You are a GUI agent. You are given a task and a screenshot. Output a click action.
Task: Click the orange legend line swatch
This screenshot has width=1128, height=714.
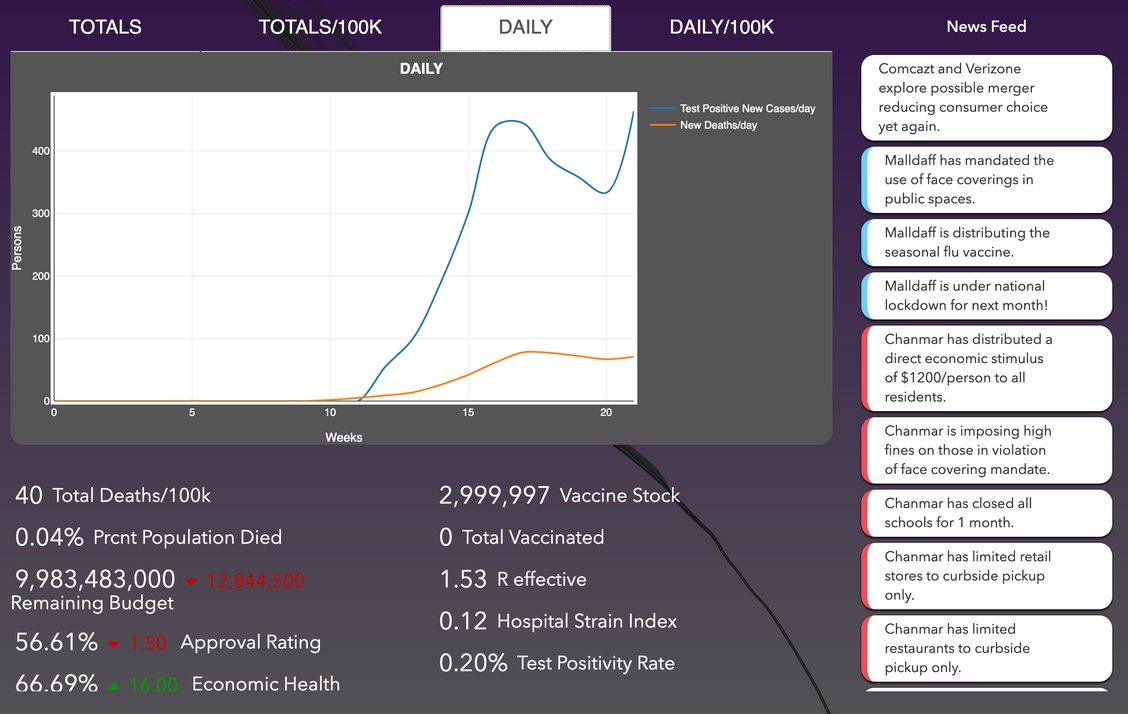pyautogui.click(x=662, y=125)
